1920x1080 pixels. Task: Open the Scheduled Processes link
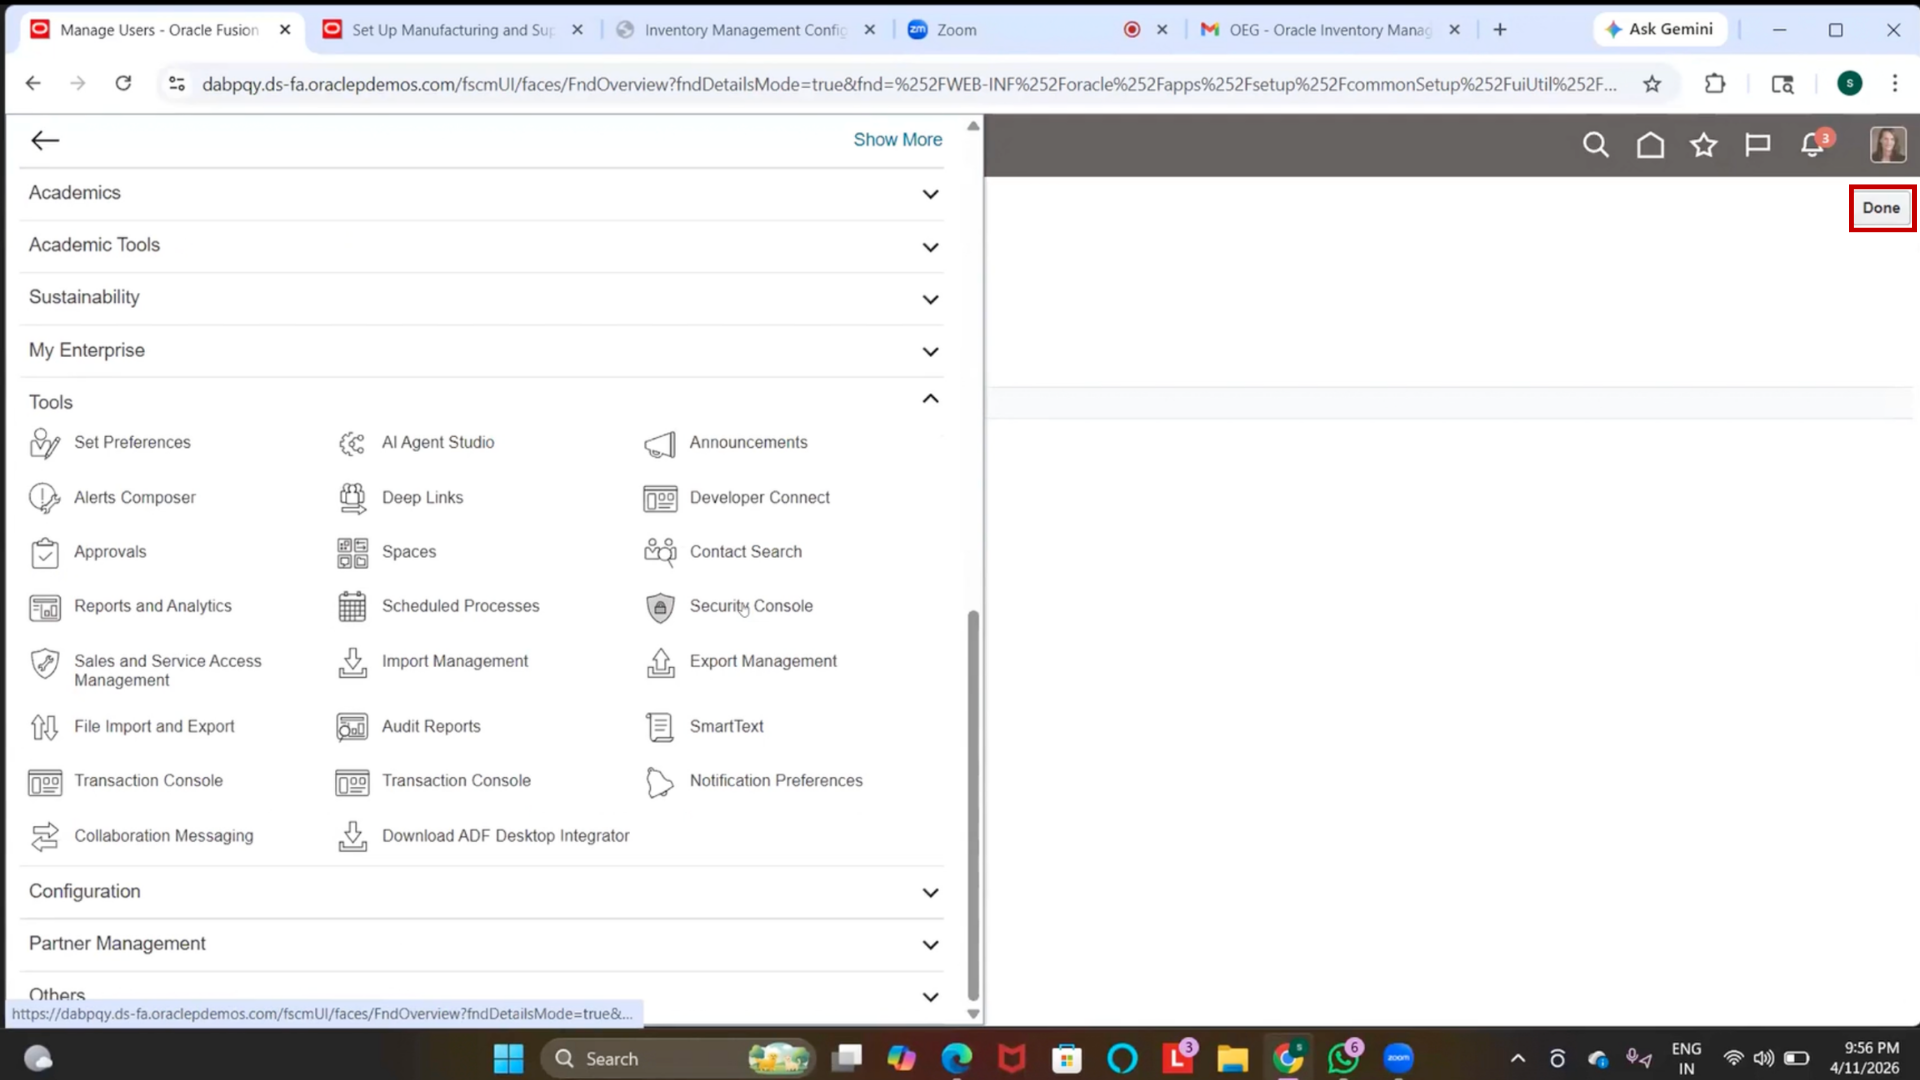[x=460, y=606]
